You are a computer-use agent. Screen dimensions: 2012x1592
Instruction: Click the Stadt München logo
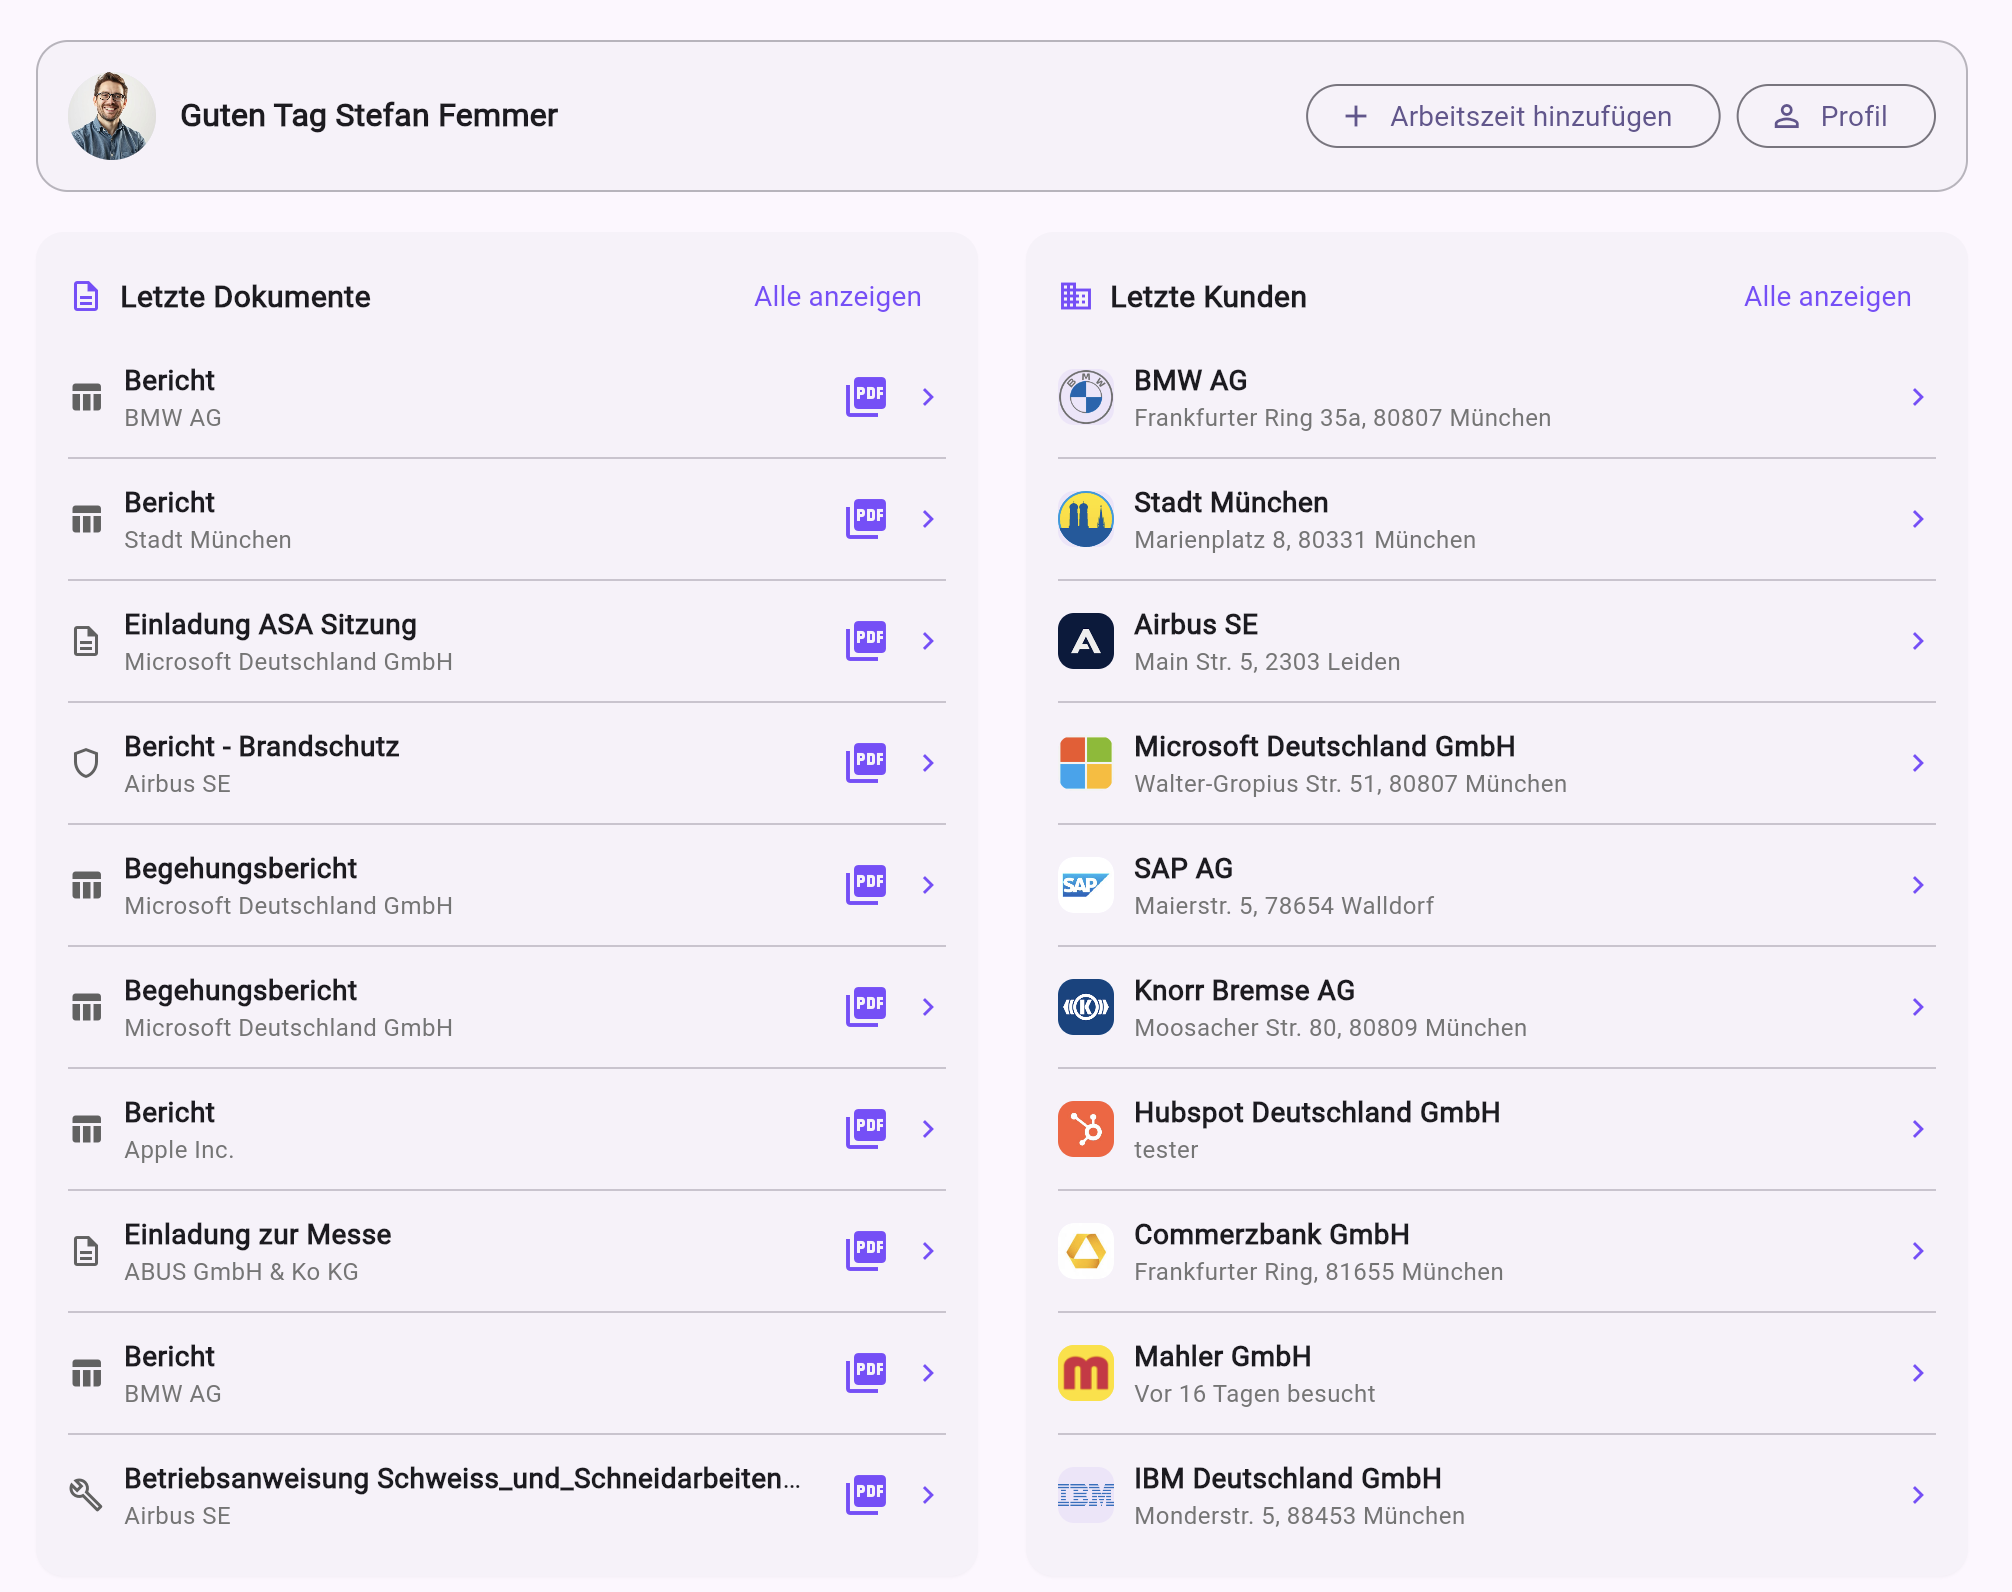[x=1085, y=519]
